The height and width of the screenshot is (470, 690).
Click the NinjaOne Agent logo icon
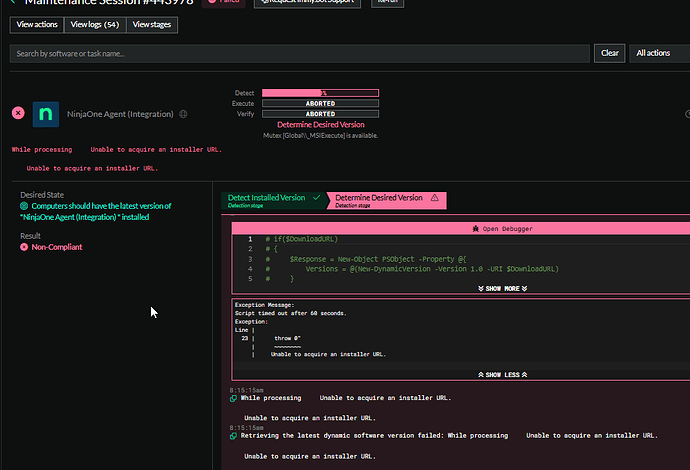46,114
